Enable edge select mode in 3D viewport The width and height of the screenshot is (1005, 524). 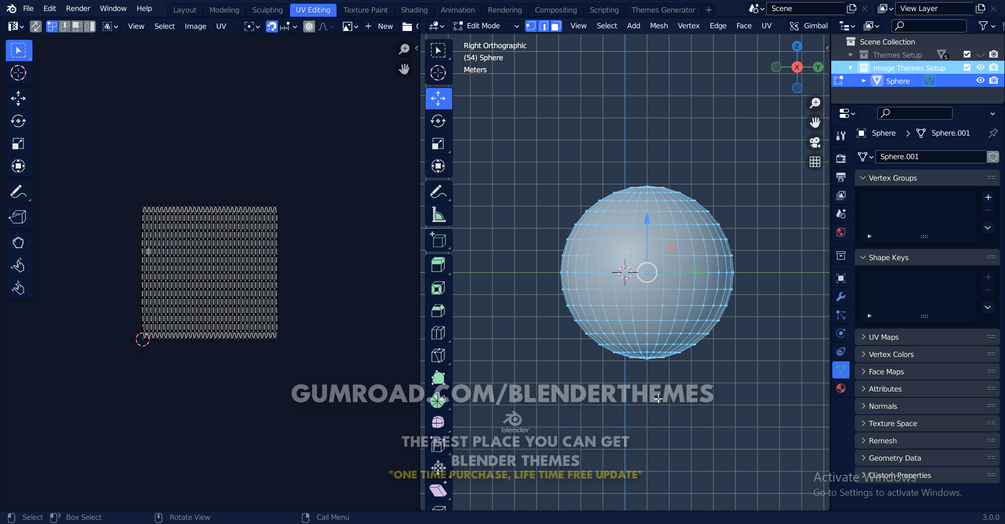pos(544,26)
